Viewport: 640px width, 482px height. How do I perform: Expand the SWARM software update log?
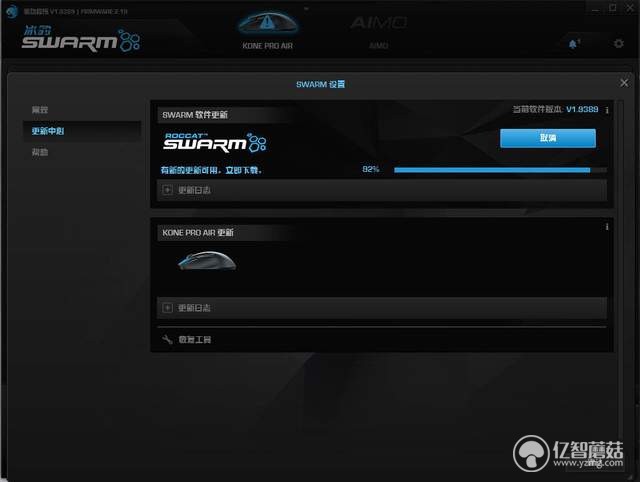(382, 190)
